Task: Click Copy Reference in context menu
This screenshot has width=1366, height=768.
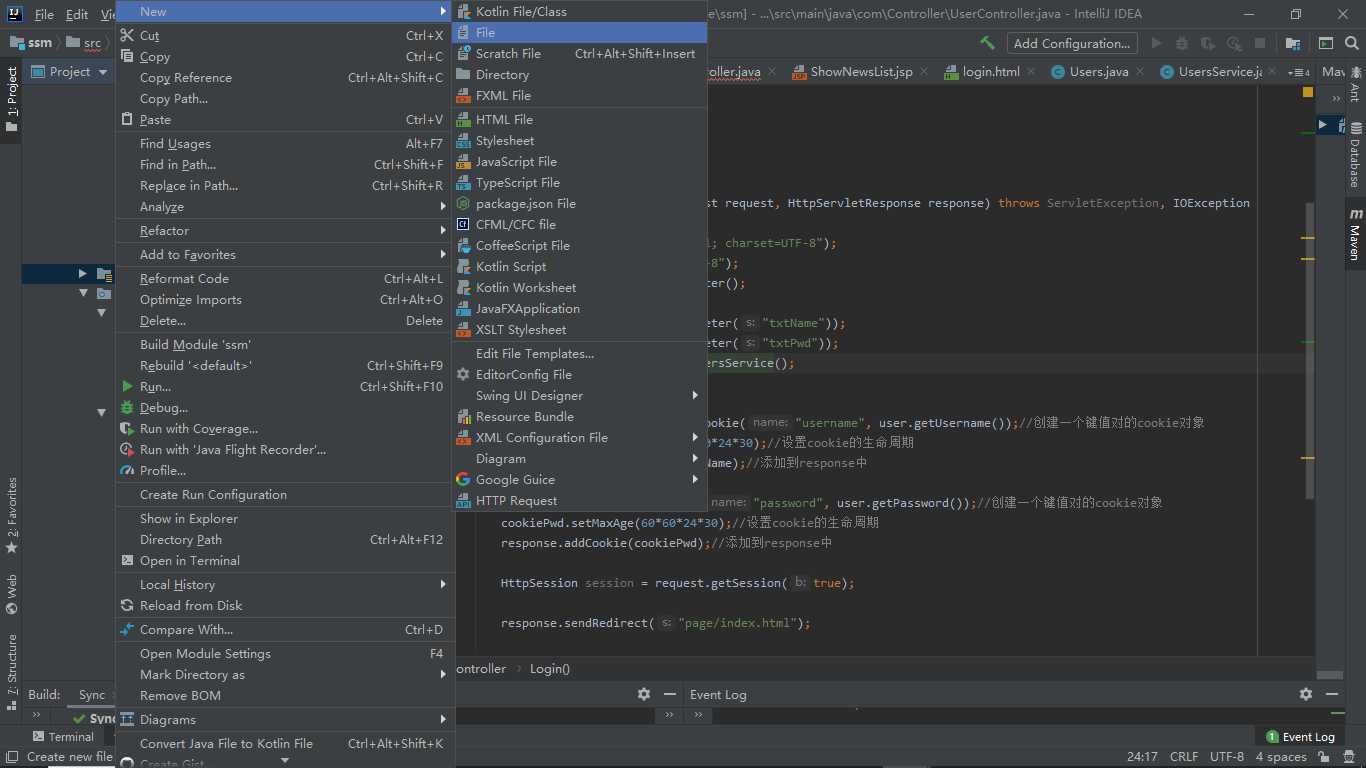Action: tap(285, 77)
